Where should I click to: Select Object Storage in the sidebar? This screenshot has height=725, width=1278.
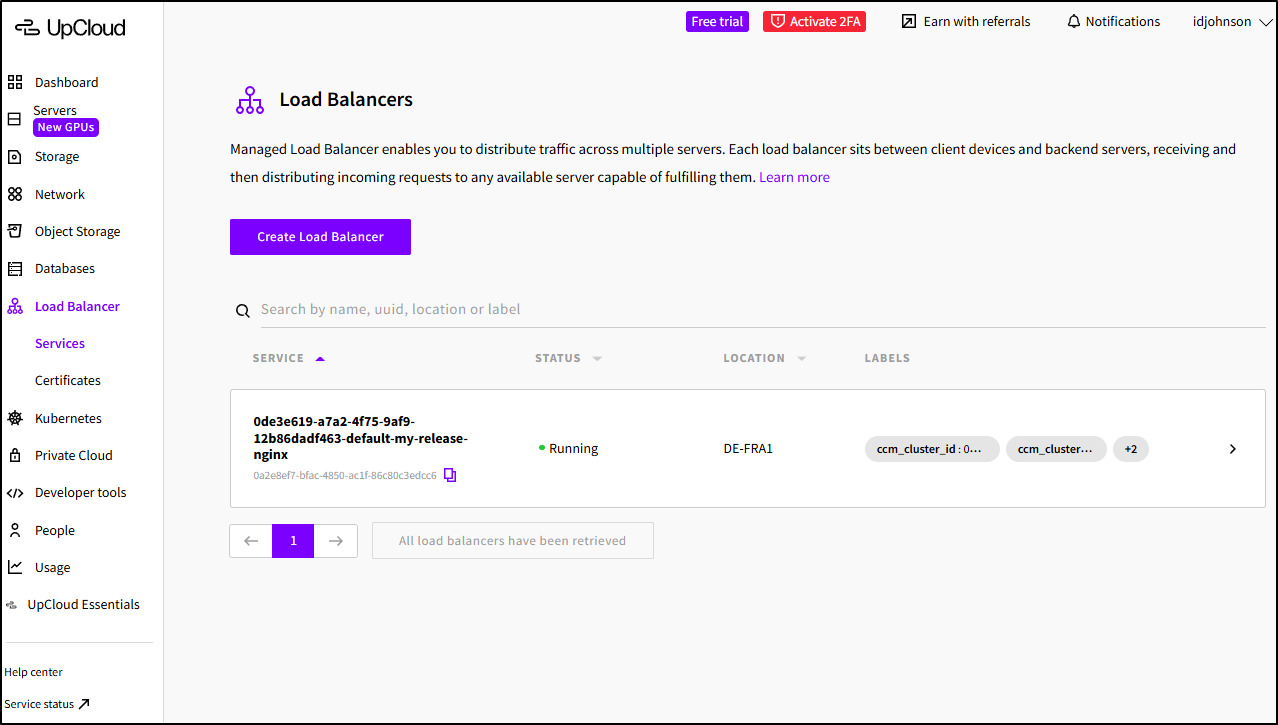(x=77, y=232)
